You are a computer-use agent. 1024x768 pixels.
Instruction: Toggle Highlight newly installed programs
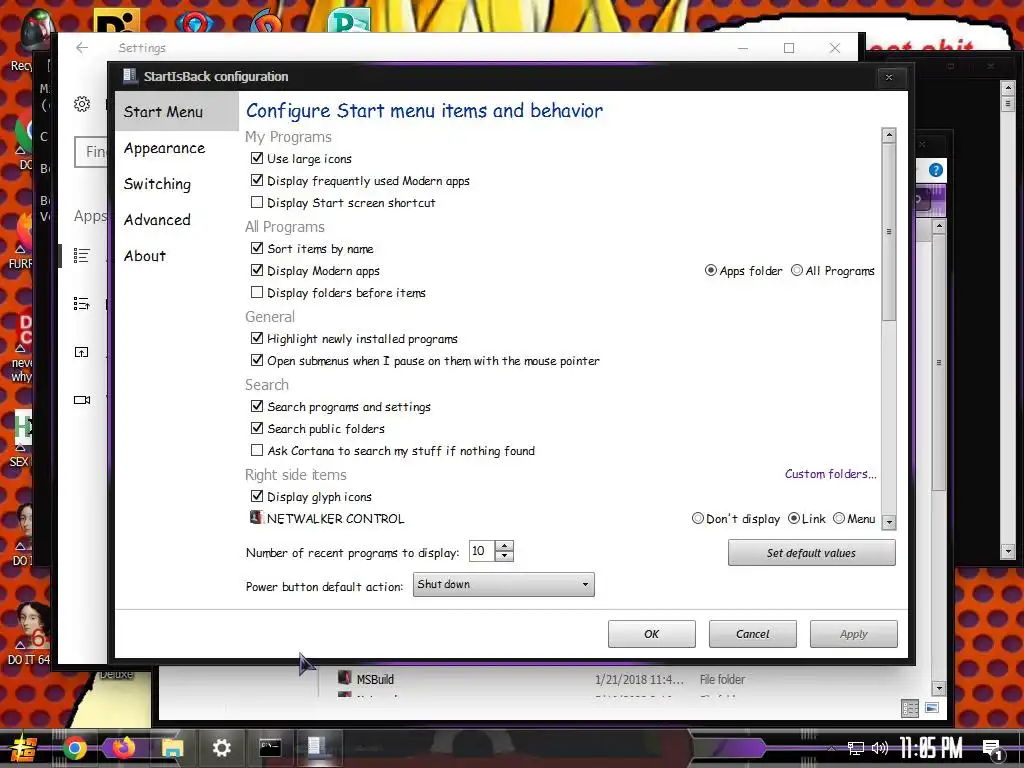(x=257, y=338)
